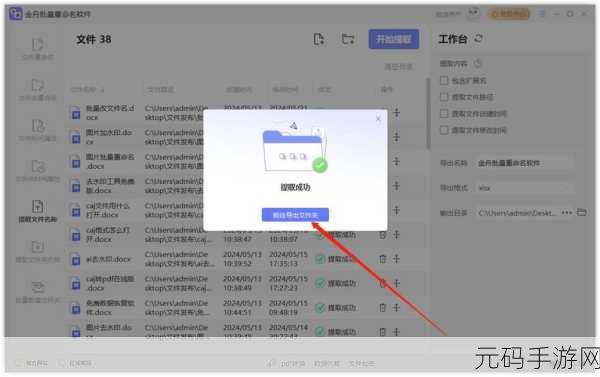
Task: Click move icon for ai去水印.docx row
Action: pyautogui.click(x=396, y=259)
